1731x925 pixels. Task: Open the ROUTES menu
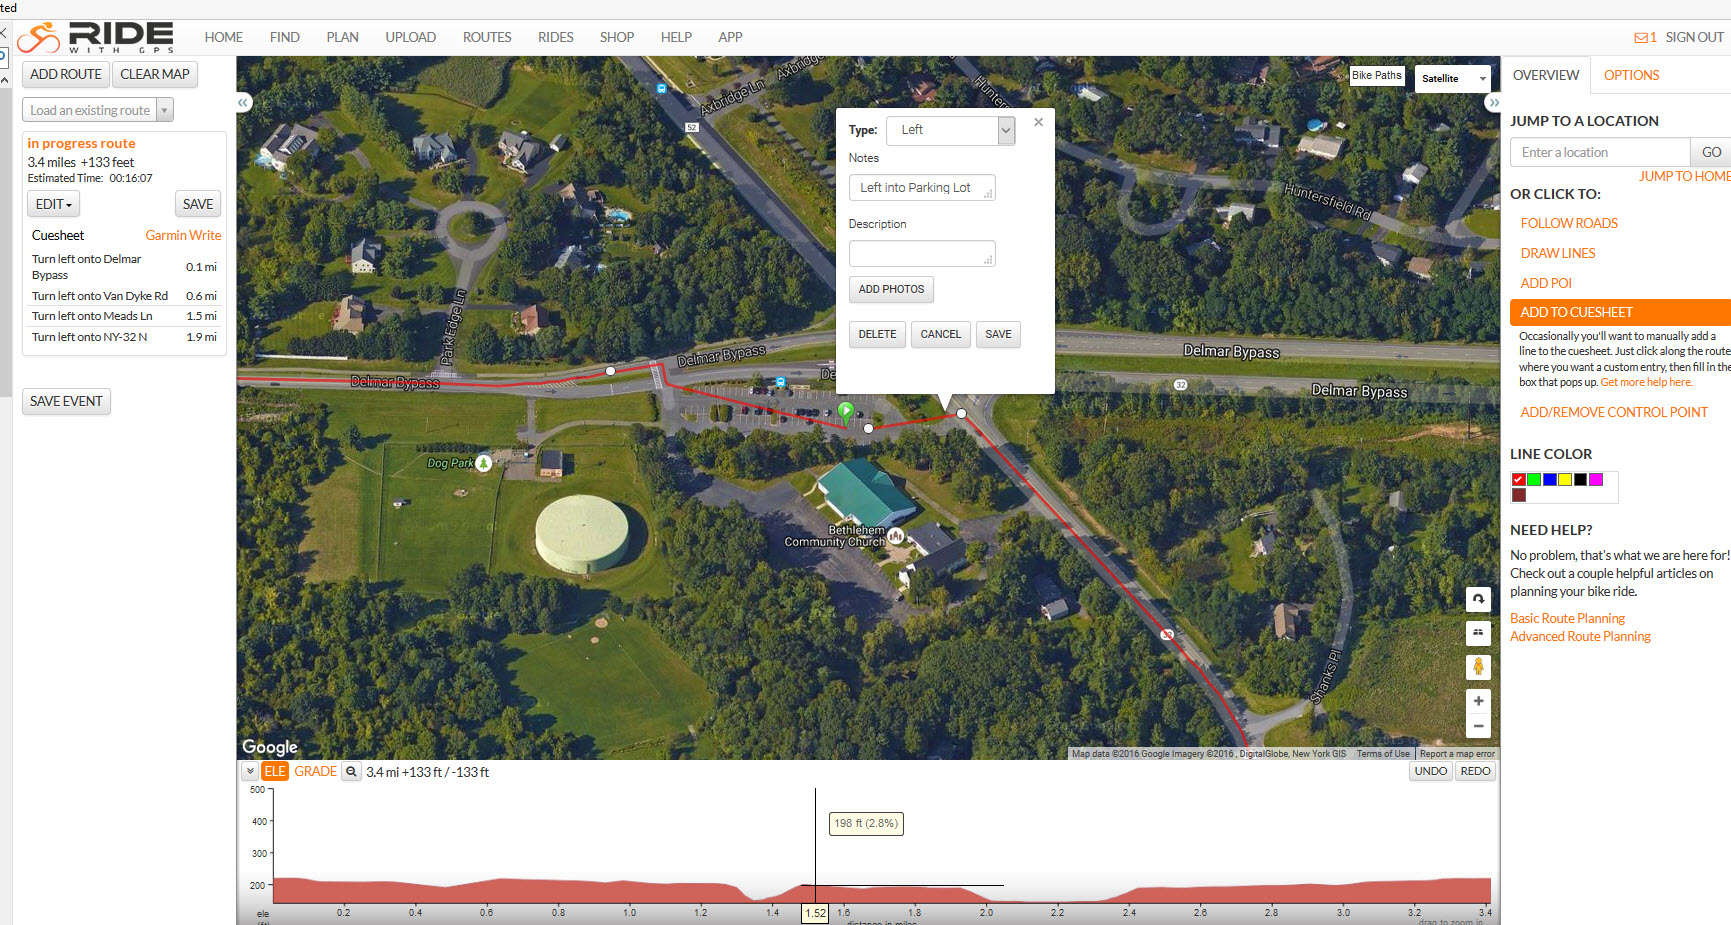[x=487, y=37]
